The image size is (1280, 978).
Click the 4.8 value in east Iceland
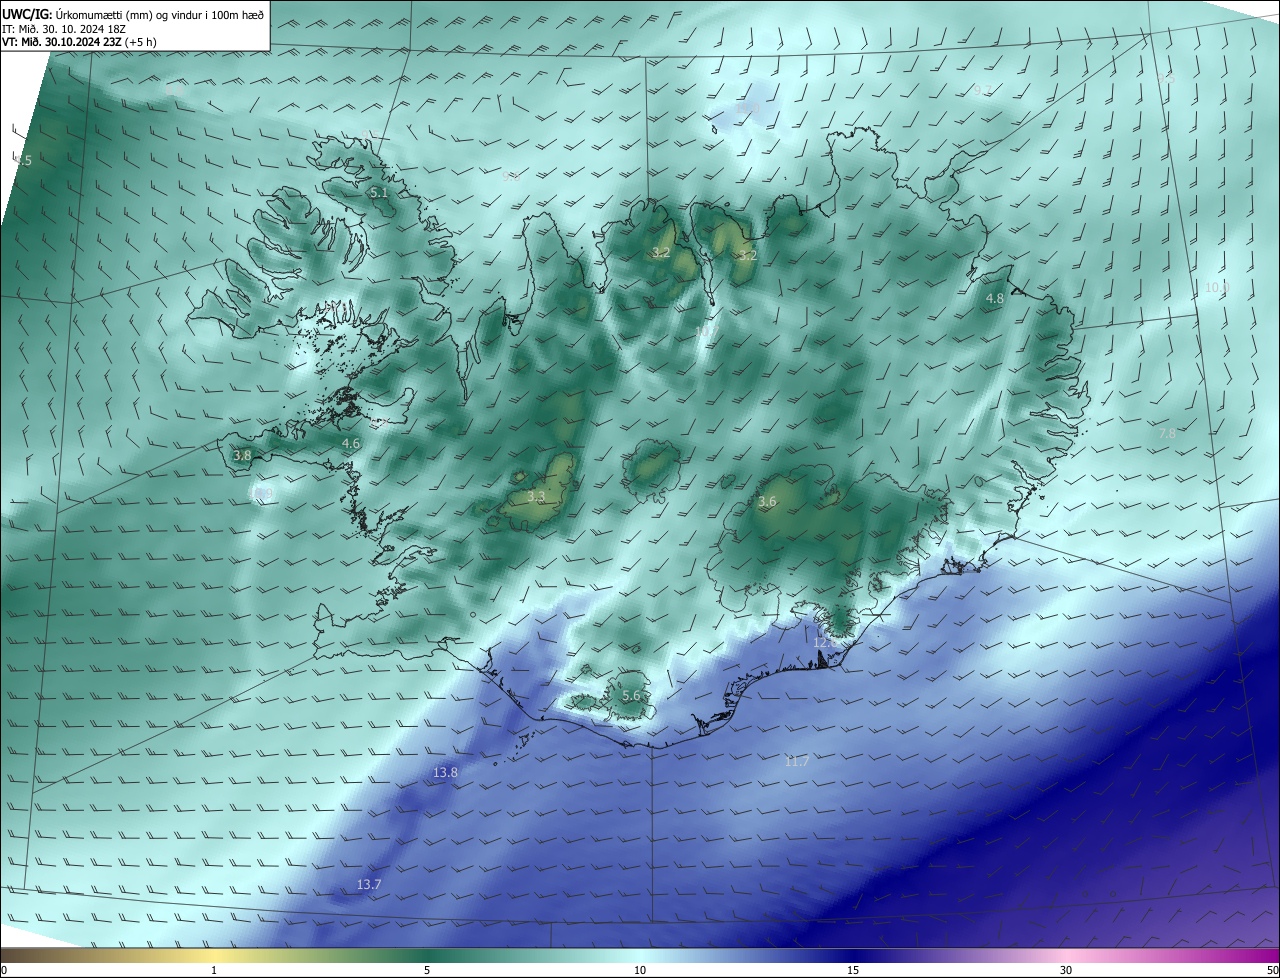[x=995, y=299]
